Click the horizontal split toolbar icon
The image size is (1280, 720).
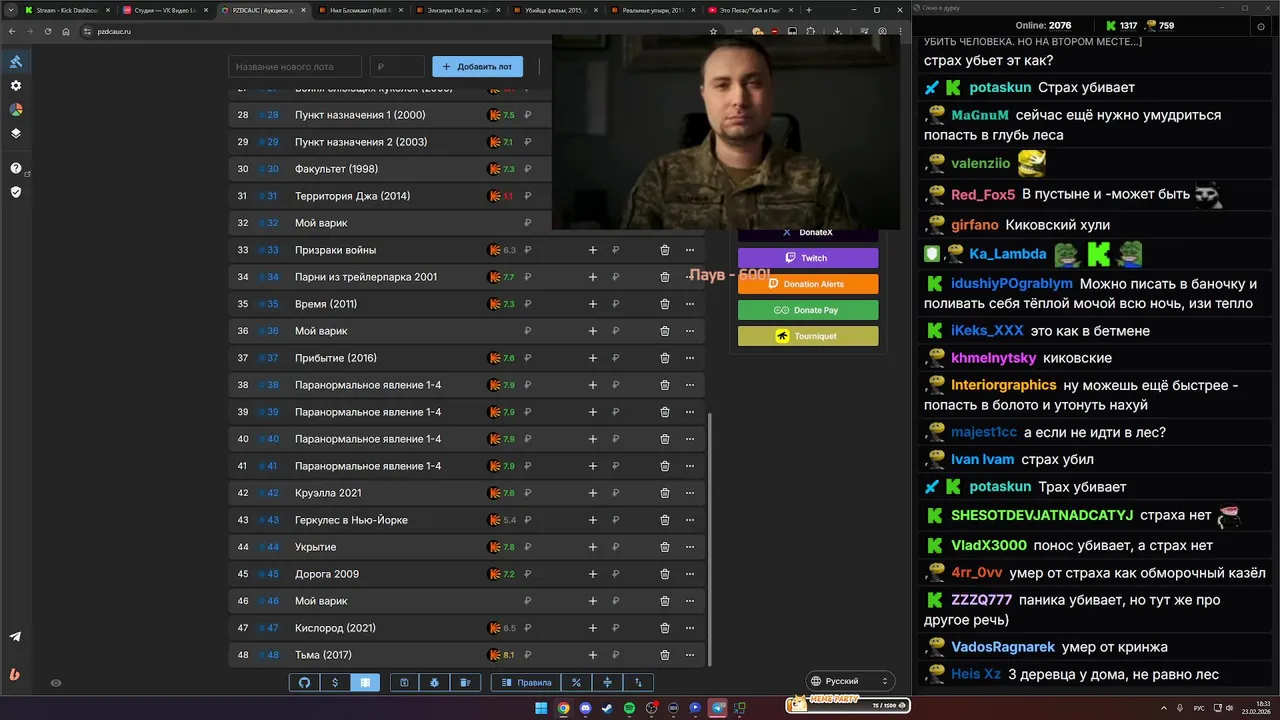pos(607,682)
